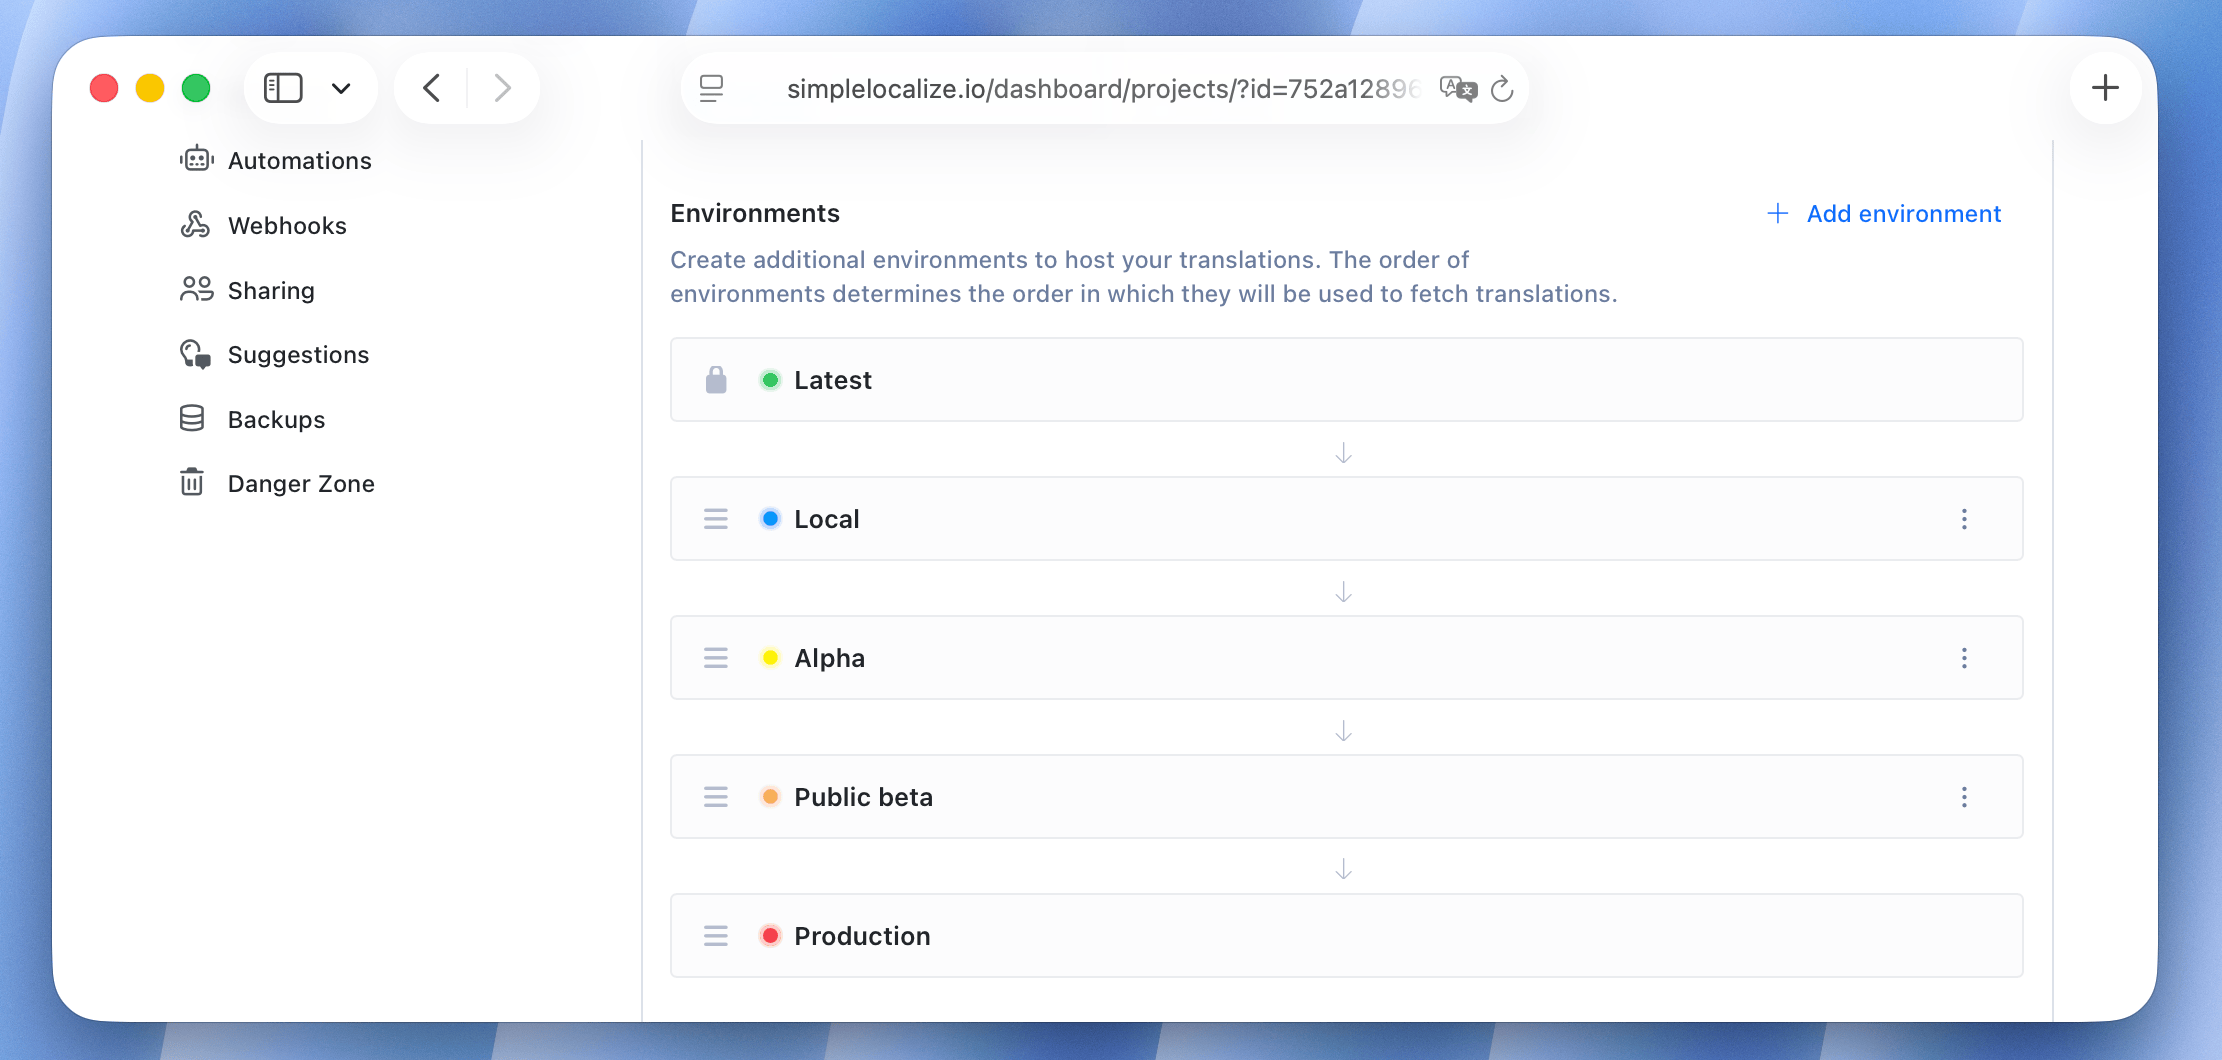Click the green status dot on Latest
The width and height of the screenshot is (2222, 1060).
click(770, 379)
